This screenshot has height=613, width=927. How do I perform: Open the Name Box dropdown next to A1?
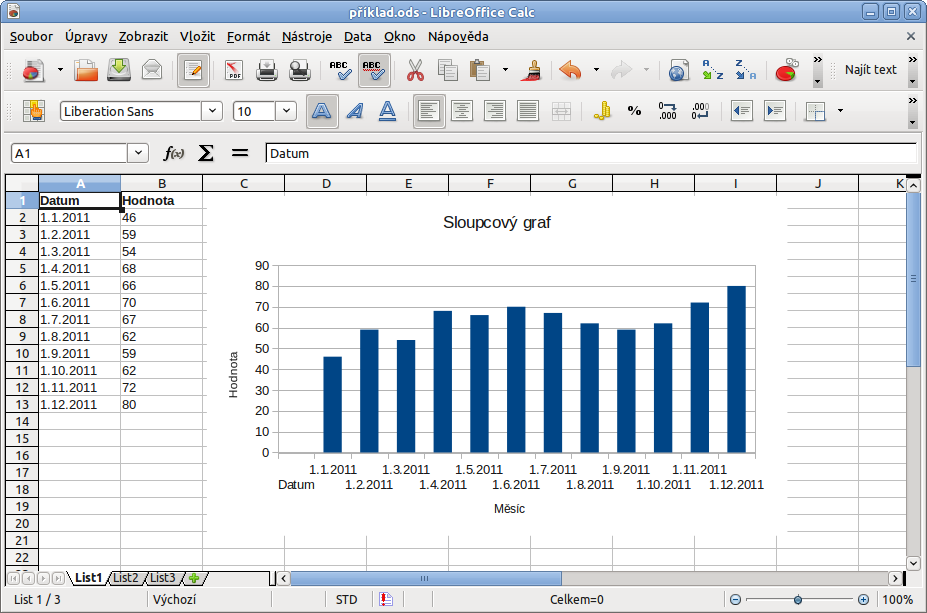tap(138, 154)
